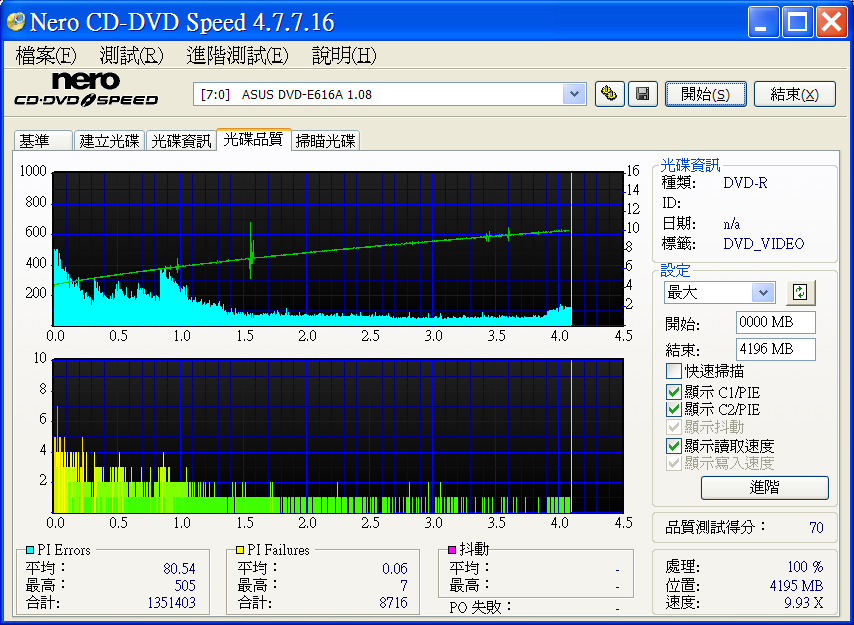Click the speed value 9.93 X

(x=803, y=603)
